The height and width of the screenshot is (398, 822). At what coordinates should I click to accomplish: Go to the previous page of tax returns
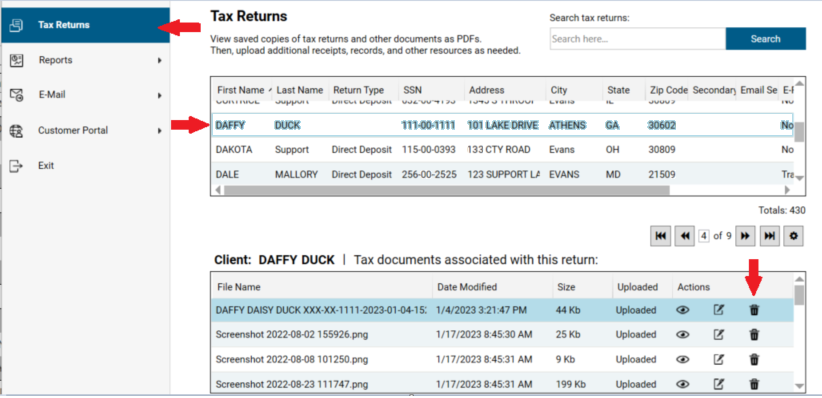(x=685, y=236)
